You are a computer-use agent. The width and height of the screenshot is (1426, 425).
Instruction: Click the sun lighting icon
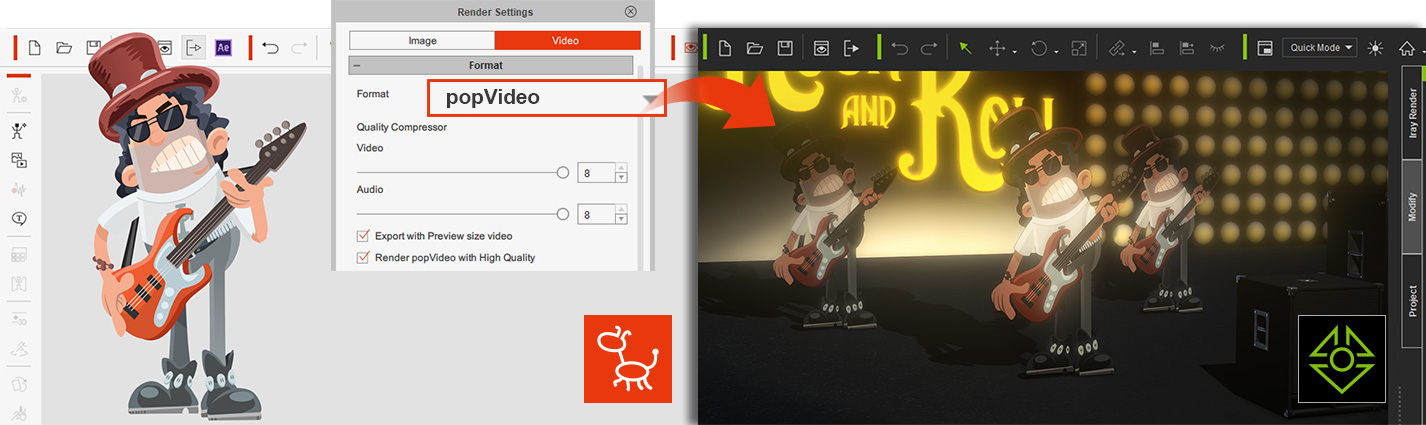pos(1376,48)
